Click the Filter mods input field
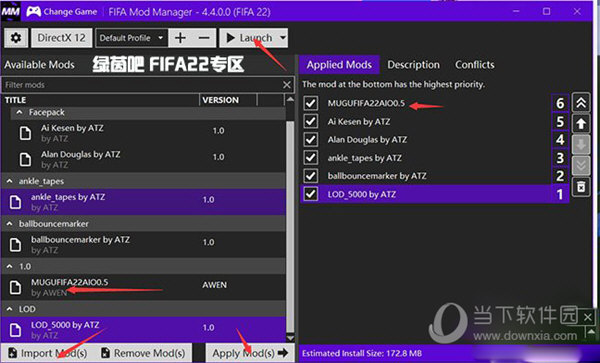Viewport: 600px width, 363px height. [x=142, y=85]
